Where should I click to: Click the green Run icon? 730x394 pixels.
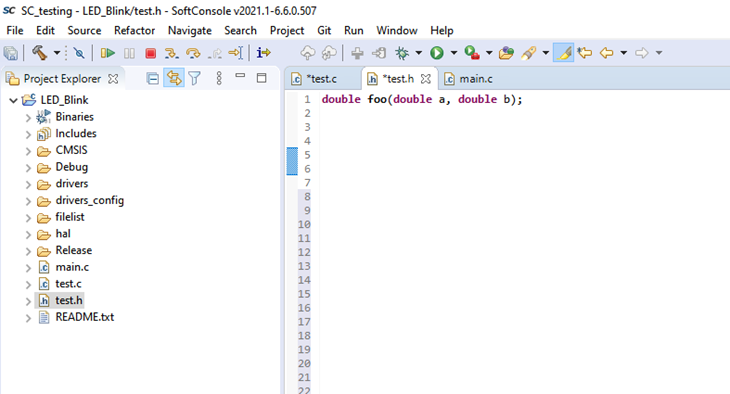(x=437, y=53)
